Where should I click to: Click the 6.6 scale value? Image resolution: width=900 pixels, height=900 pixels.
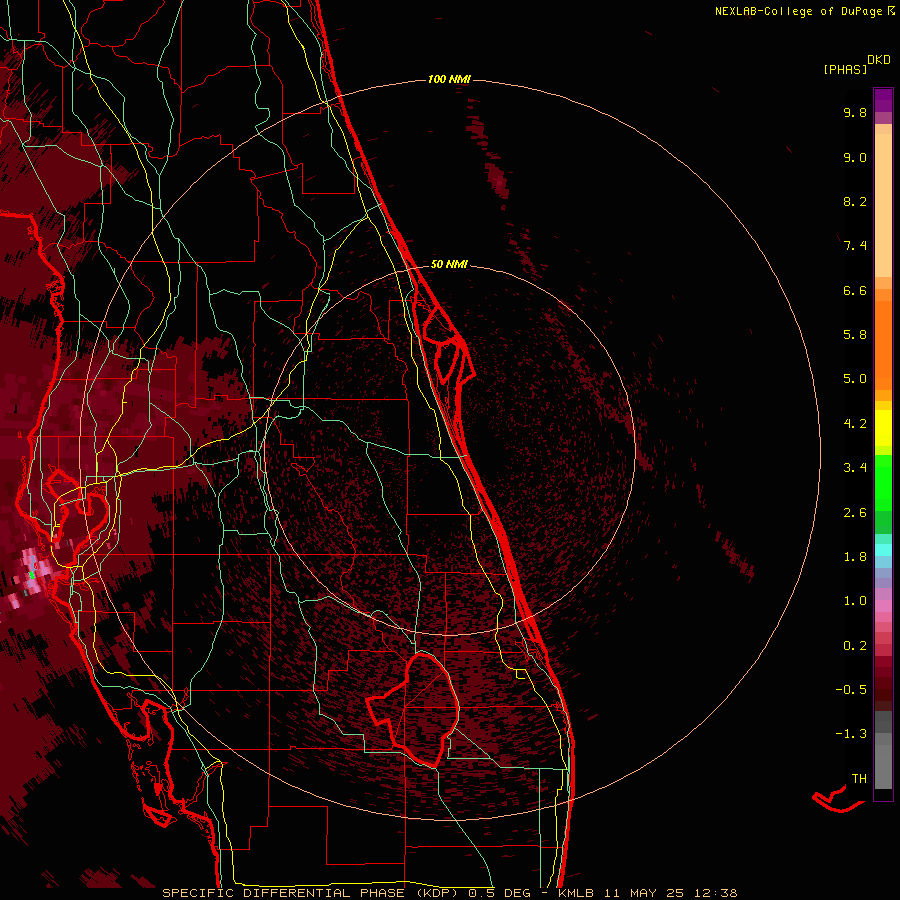point(855,290)
